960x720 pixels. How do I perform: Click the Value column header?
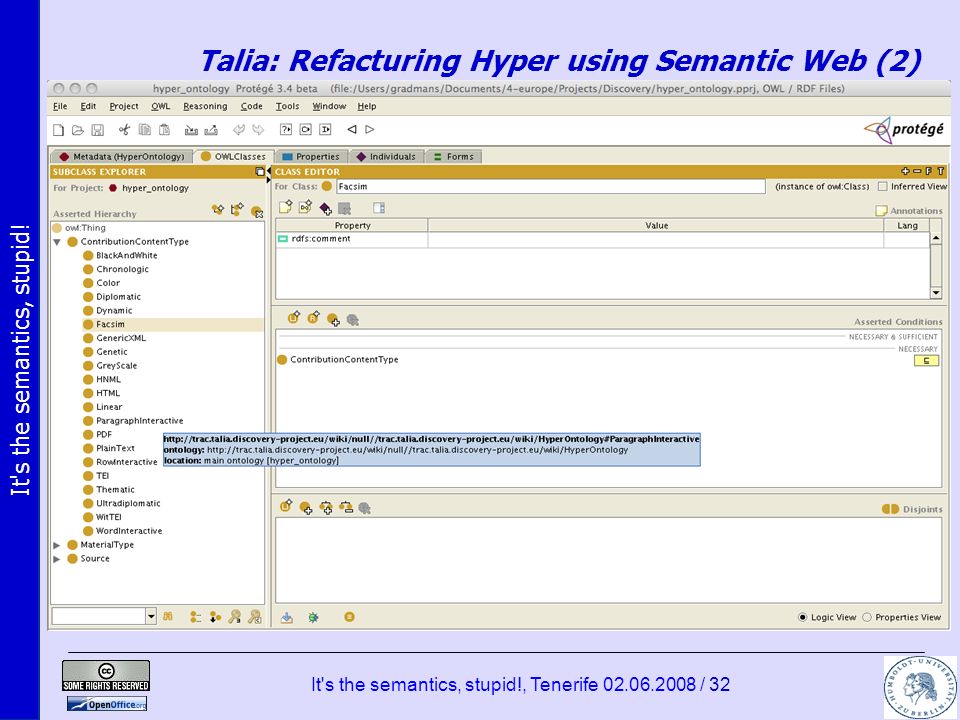(656, 225)
